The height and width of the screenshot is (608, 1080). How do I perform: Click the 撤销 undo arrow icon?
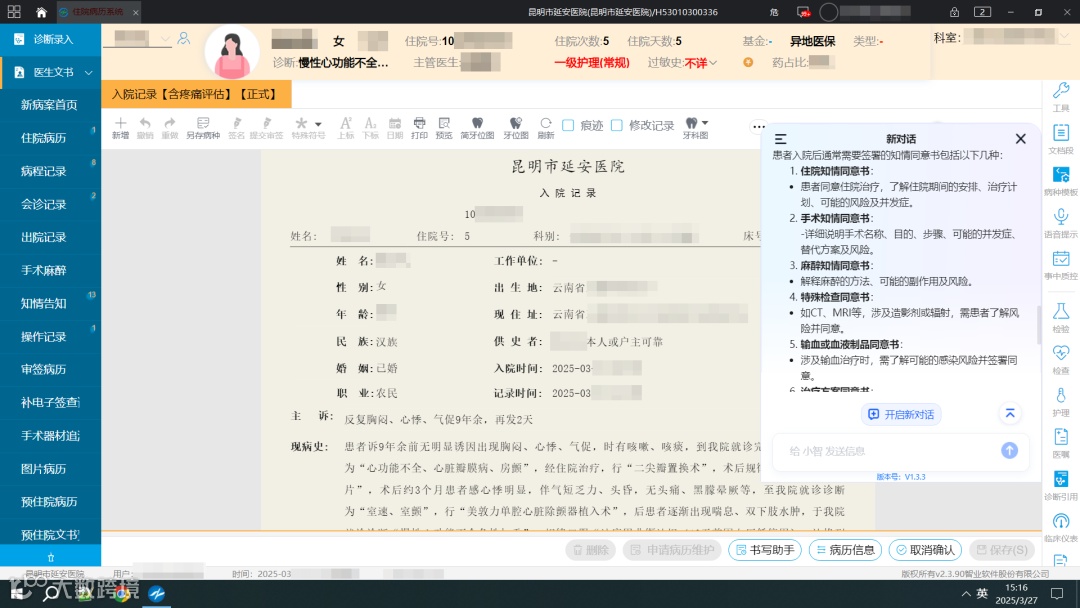coord(145,123)
